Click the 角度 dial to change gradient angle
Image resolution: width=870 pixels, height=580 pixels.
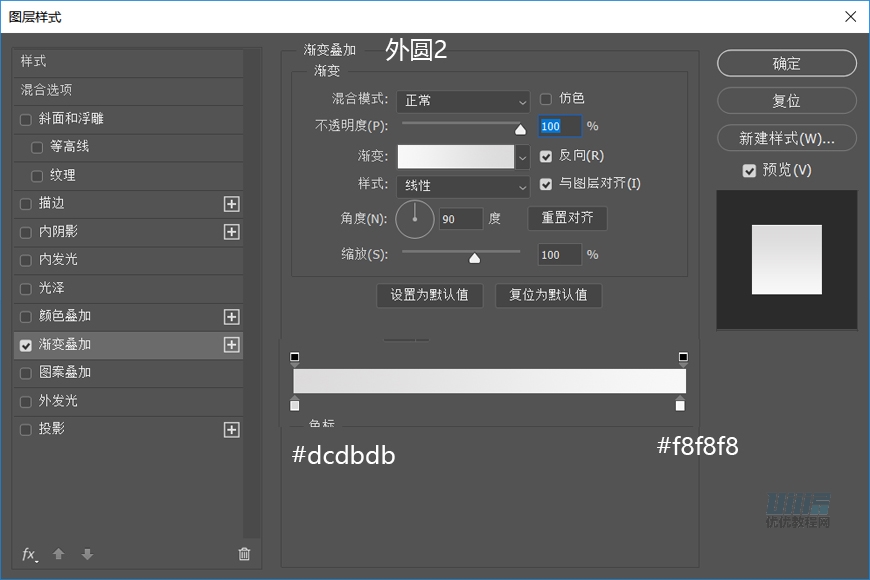[415, 219]
